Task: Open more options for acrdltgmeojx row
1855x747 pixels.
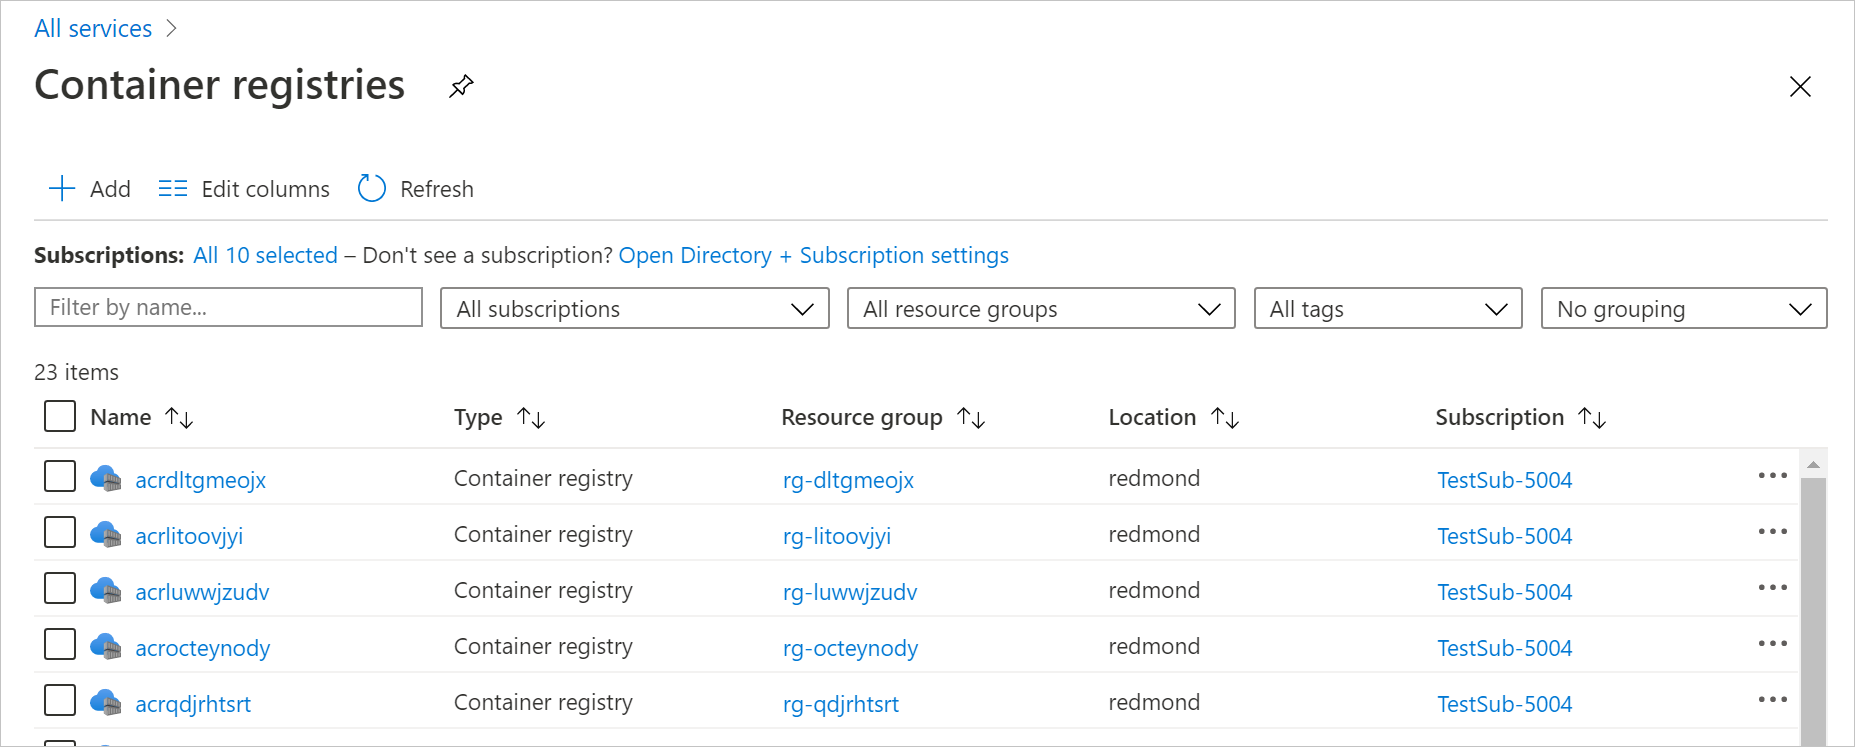Action: pos(1772,476)
